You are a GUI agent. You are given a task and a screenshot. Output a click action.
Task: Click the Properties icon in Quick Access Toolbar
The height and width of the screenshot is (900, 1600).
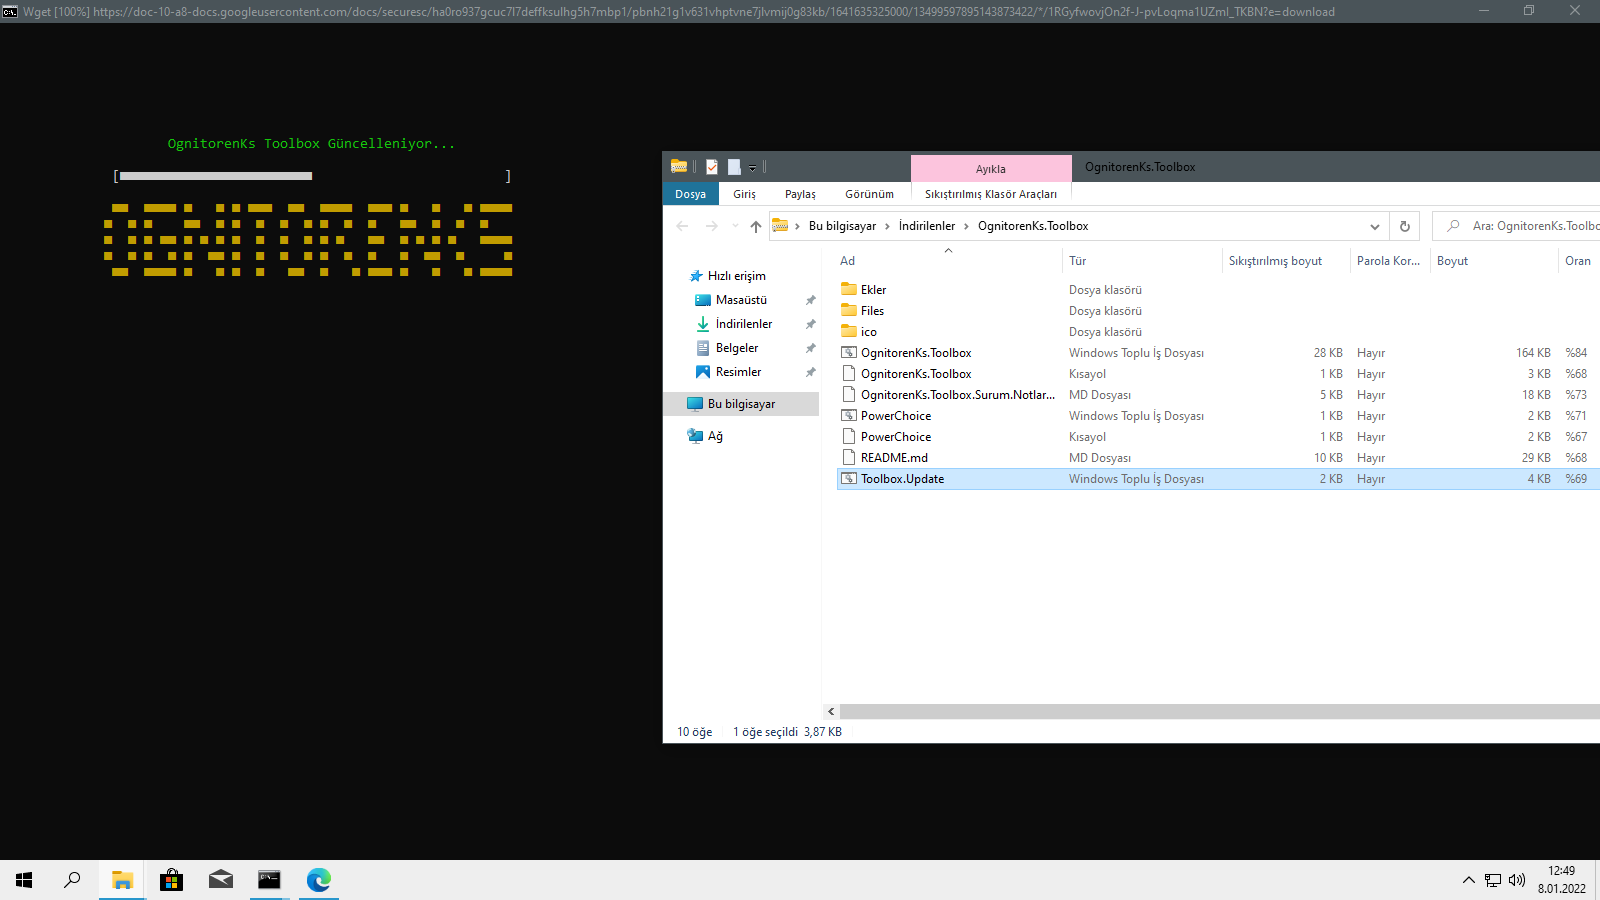click(712, 167)
